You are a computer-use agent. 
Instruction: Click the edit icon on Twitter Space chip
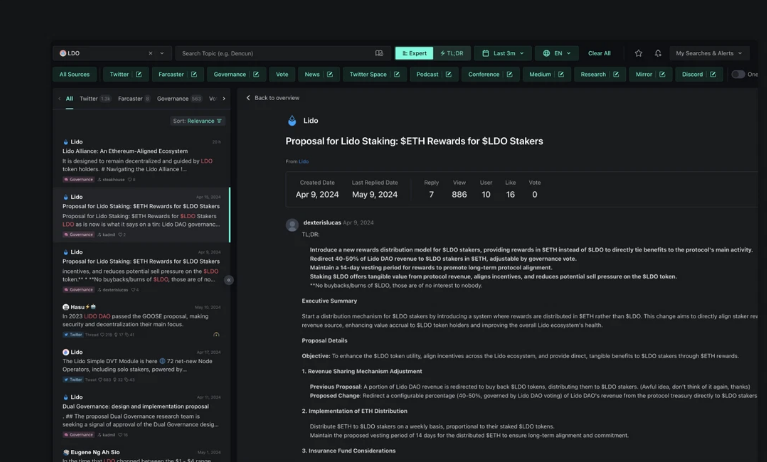[x=397, y=74]
